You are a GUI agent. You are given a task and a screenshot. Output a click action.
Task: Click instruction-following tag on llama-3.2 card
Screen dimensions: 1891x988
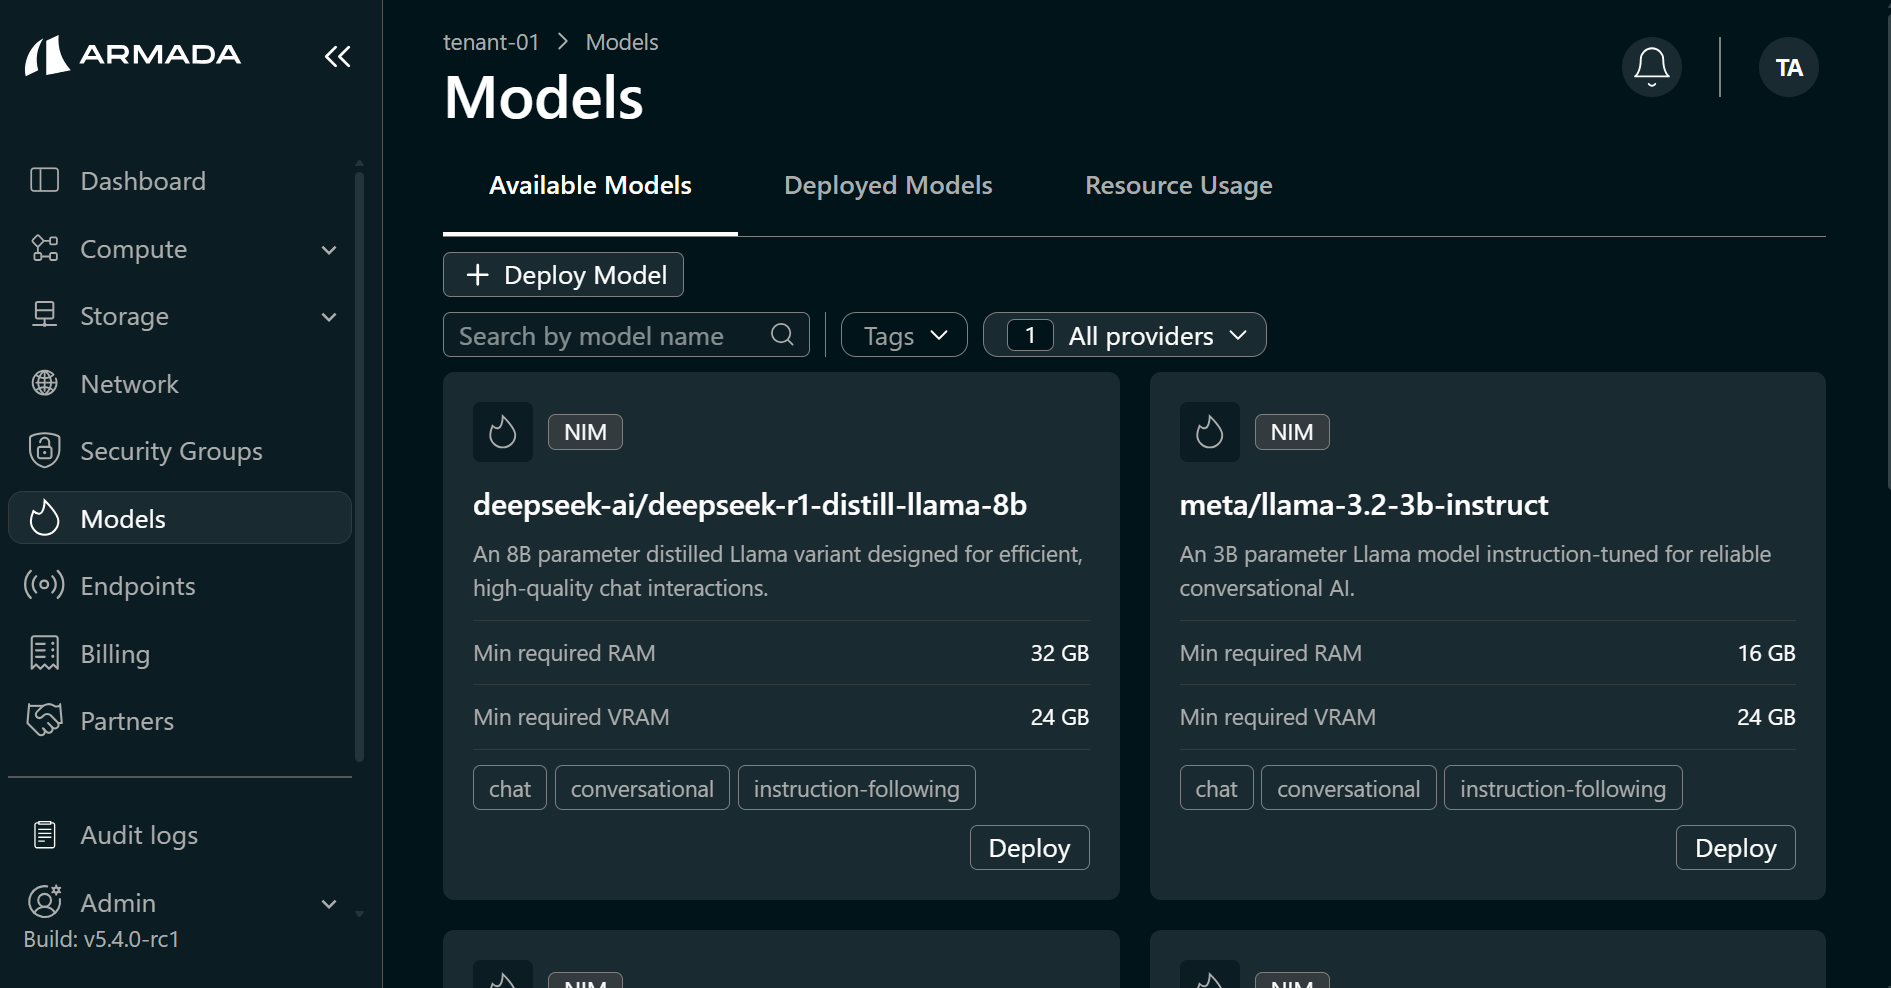(1563, 788)
